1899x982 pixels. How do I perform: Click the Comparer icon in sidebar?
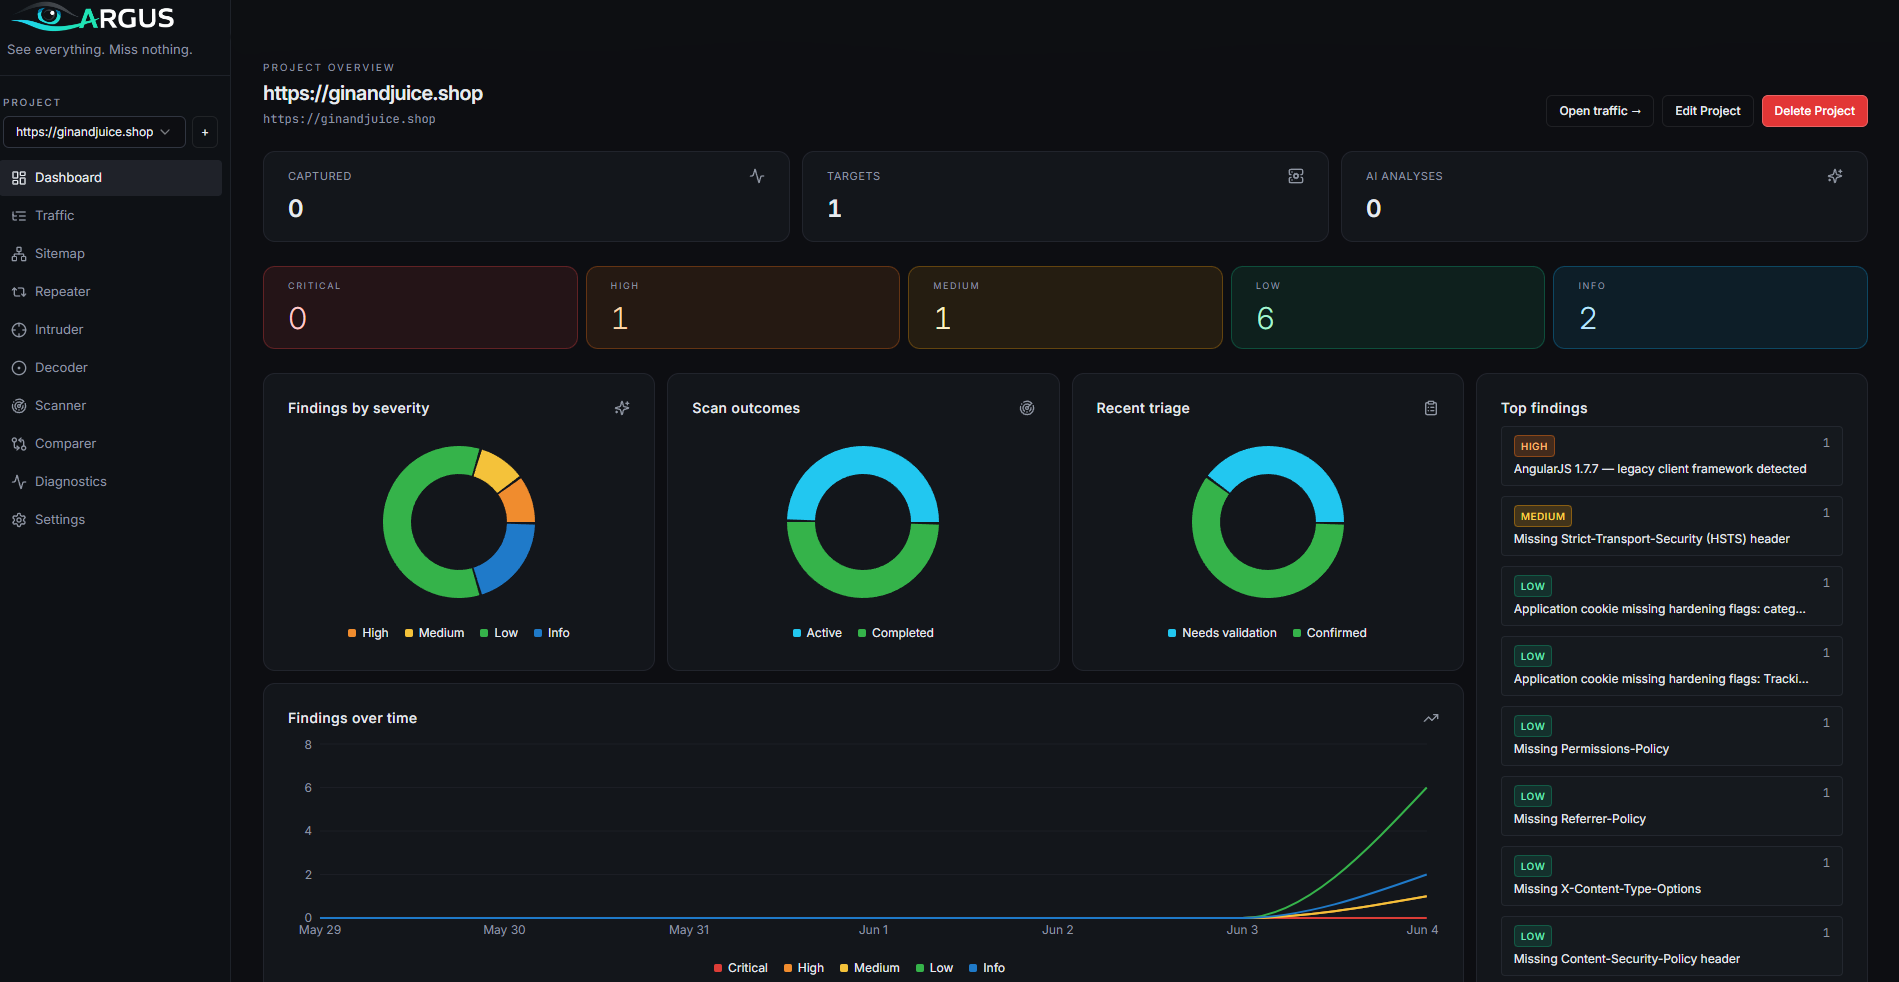pyautogui.click(x=19, y=444)
